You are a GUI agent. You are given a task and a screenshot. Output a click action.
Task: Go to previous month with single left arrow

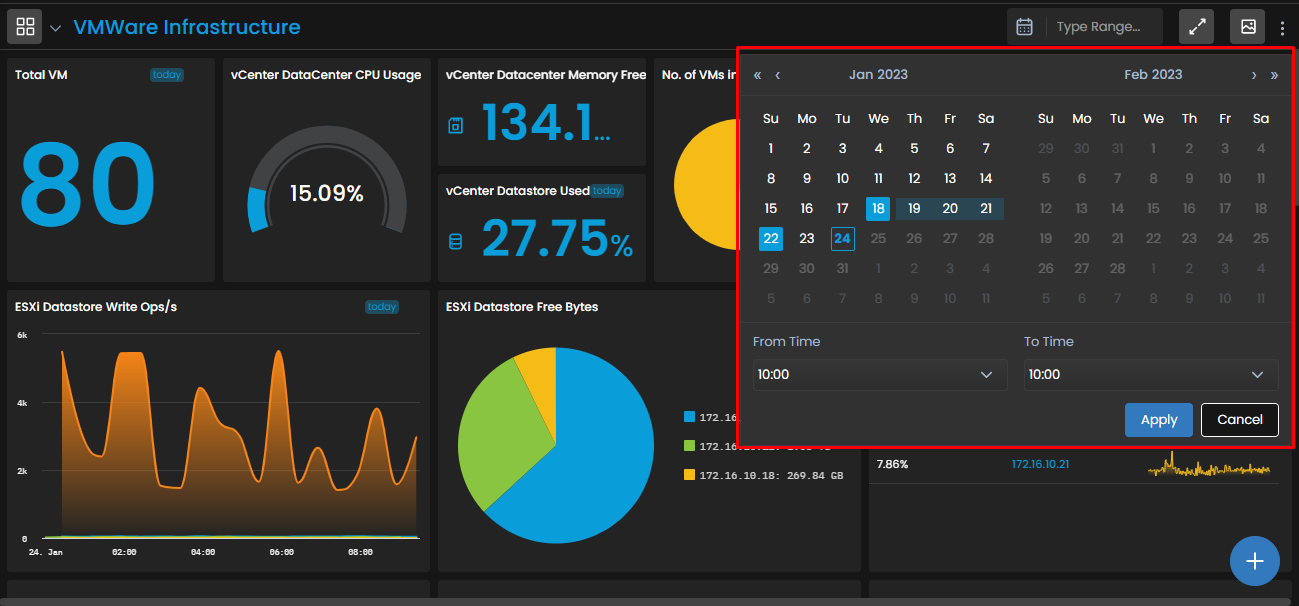click(778, 75)
